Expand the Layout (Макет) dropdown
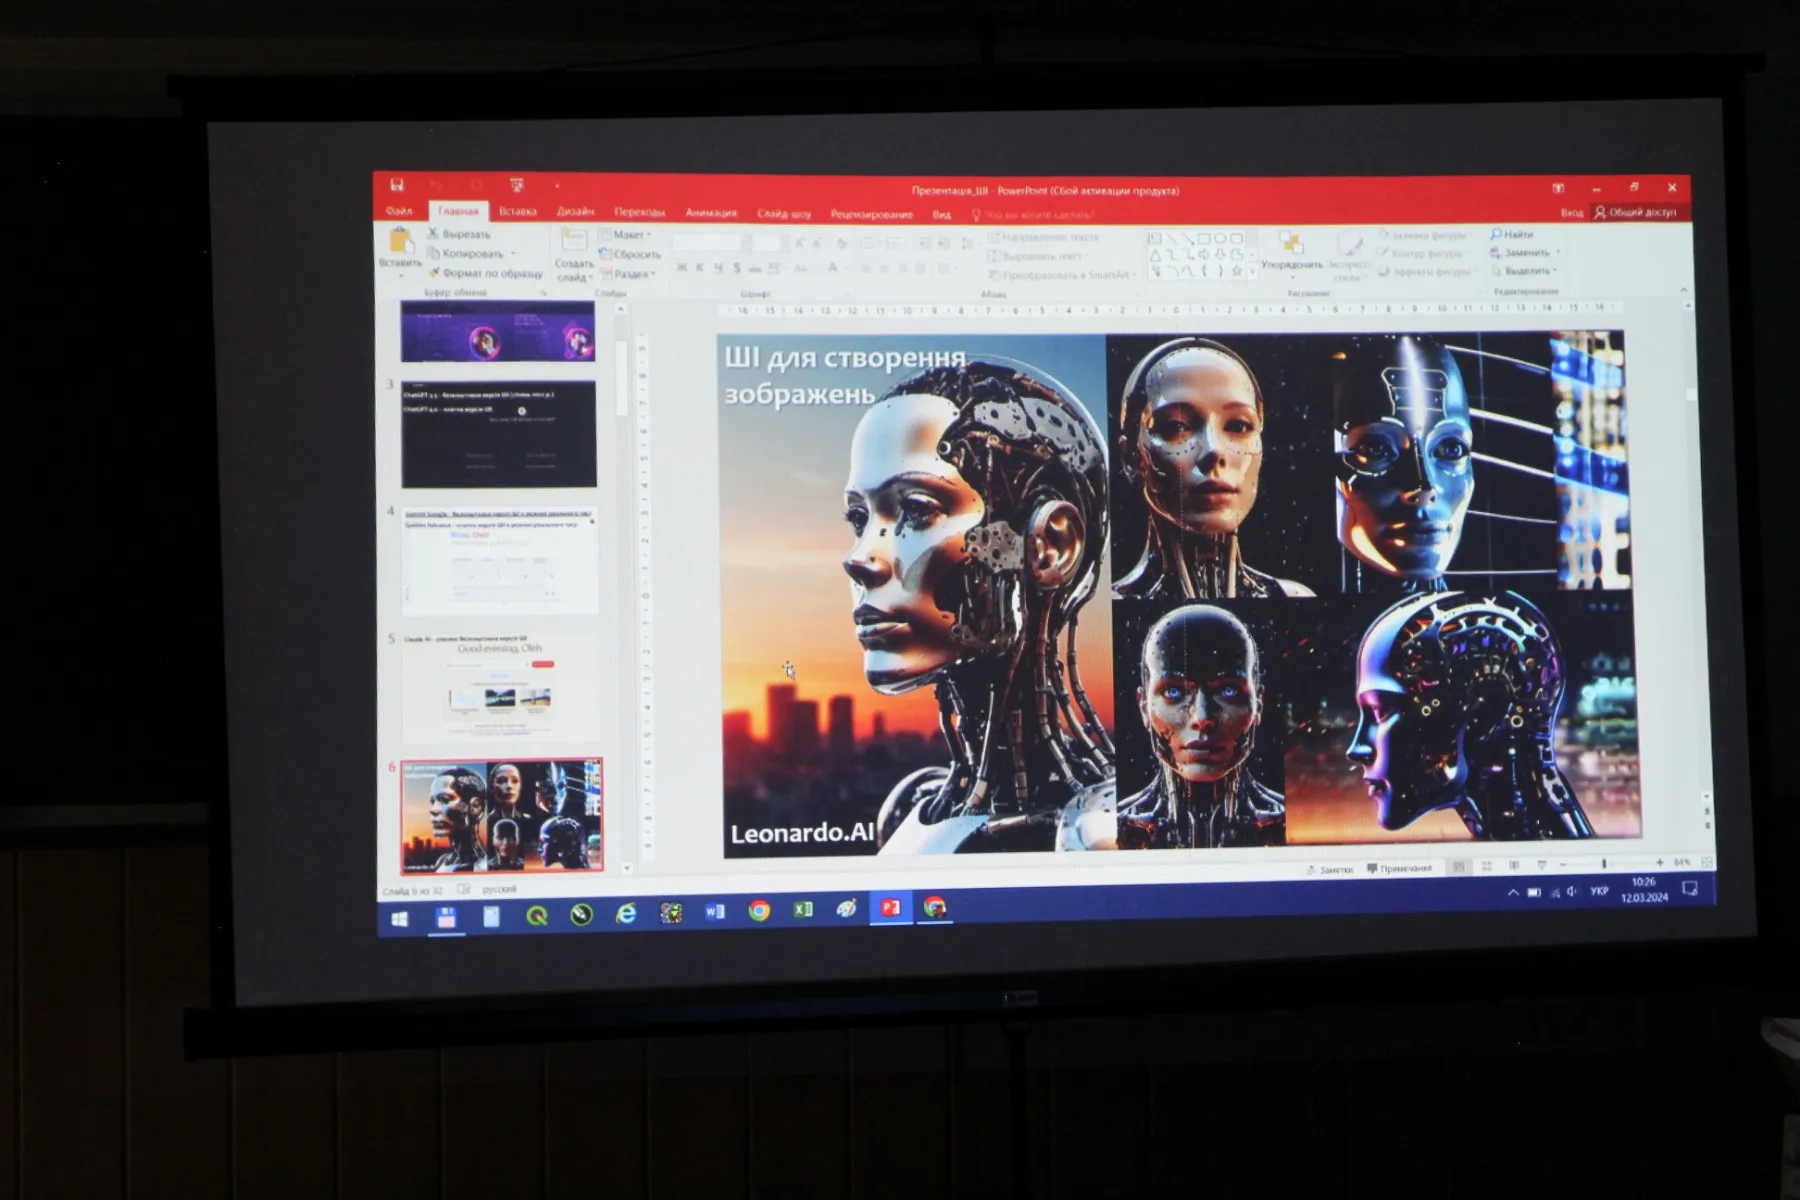 pos(649,235)
